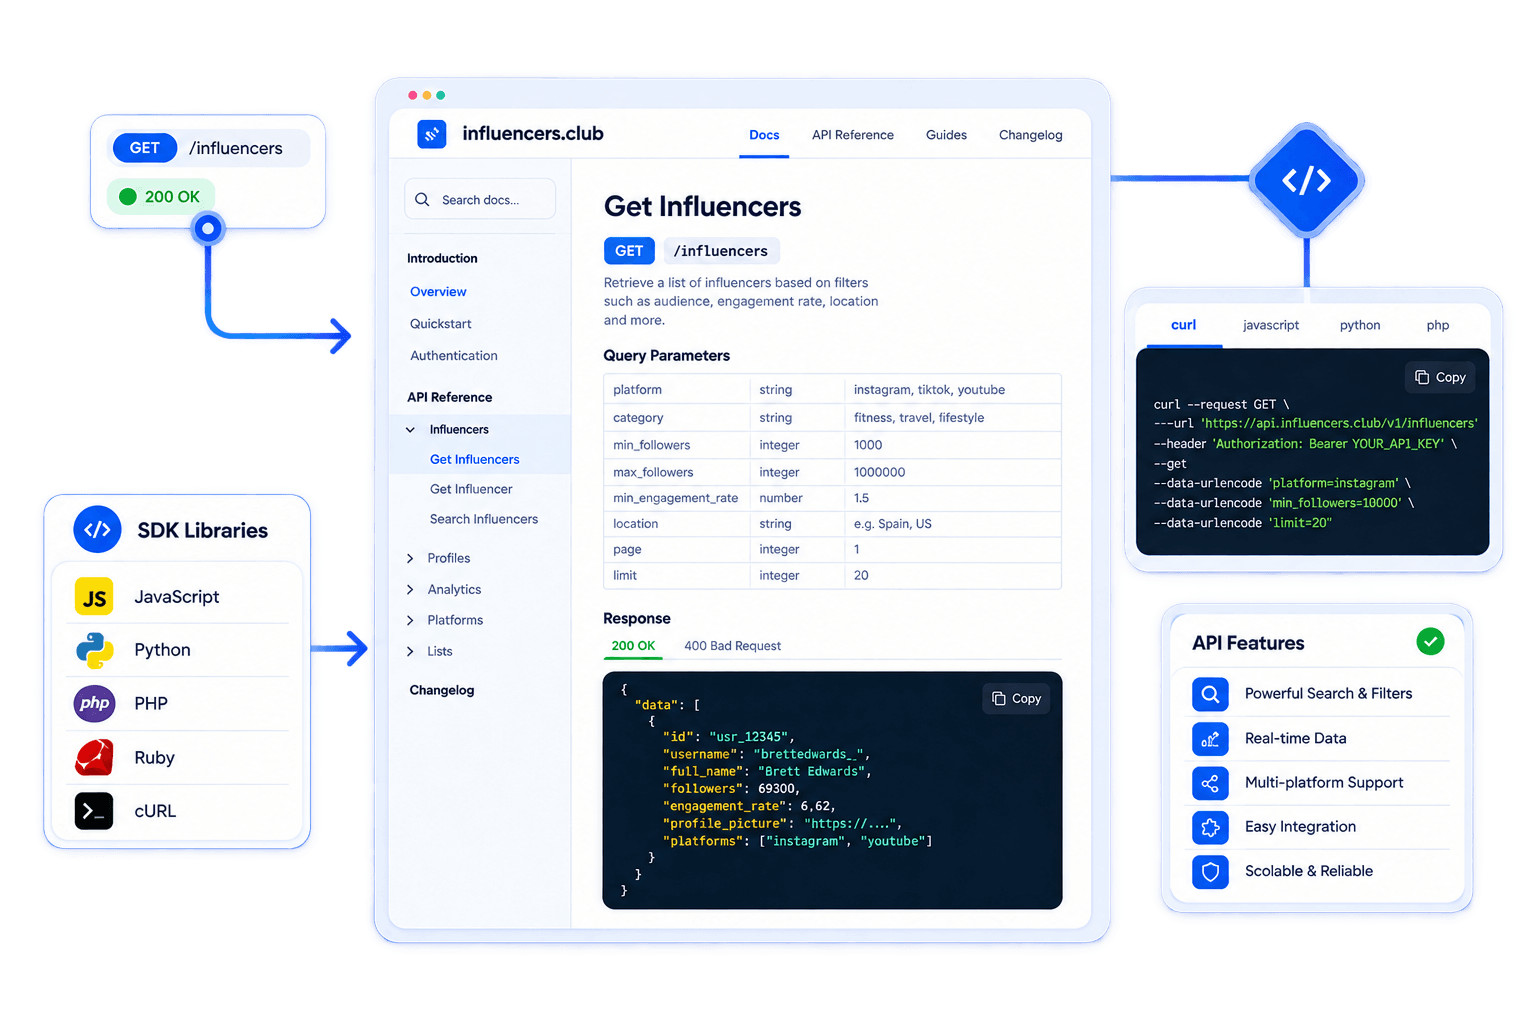
Task: Click the influencers.club logo icon
Action: (x=432, y=134)
